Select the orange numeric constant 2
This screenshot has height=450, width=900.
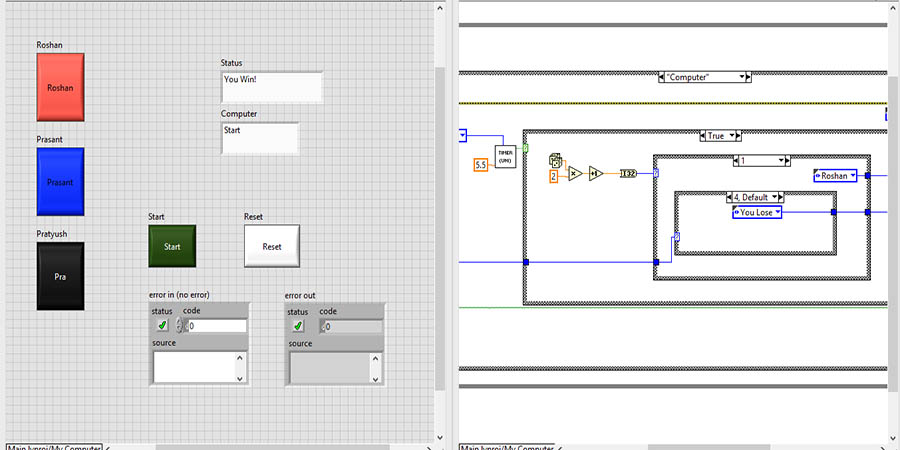tap(554, 176)
